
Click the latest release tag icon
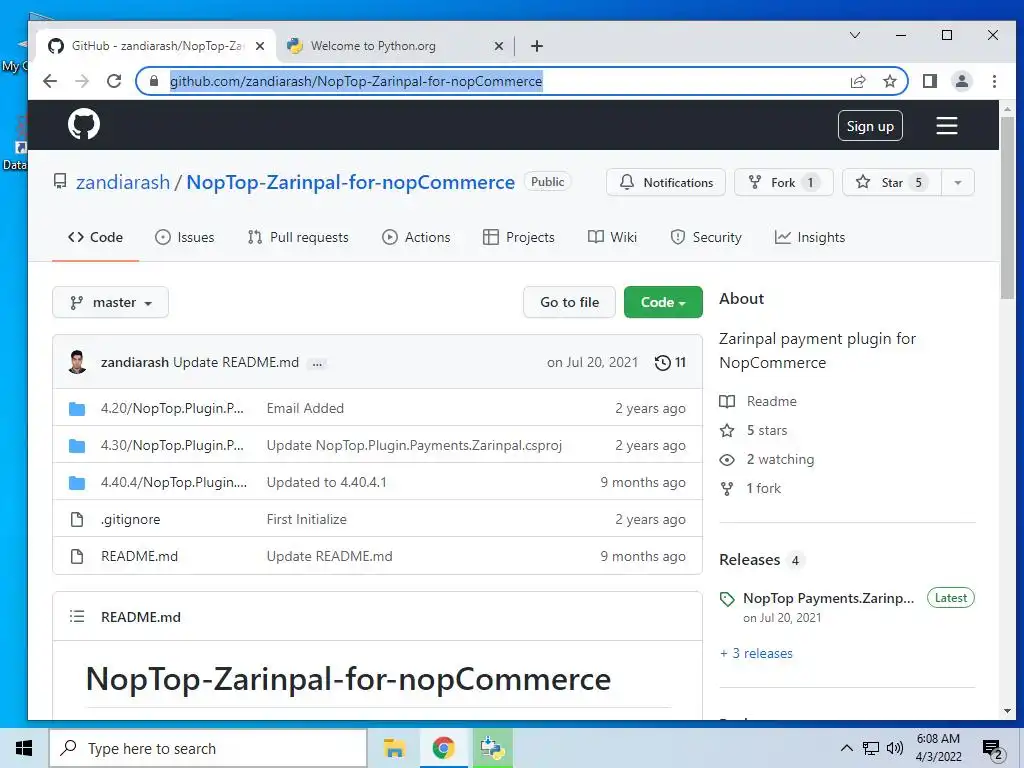click(x=727, y=599)
